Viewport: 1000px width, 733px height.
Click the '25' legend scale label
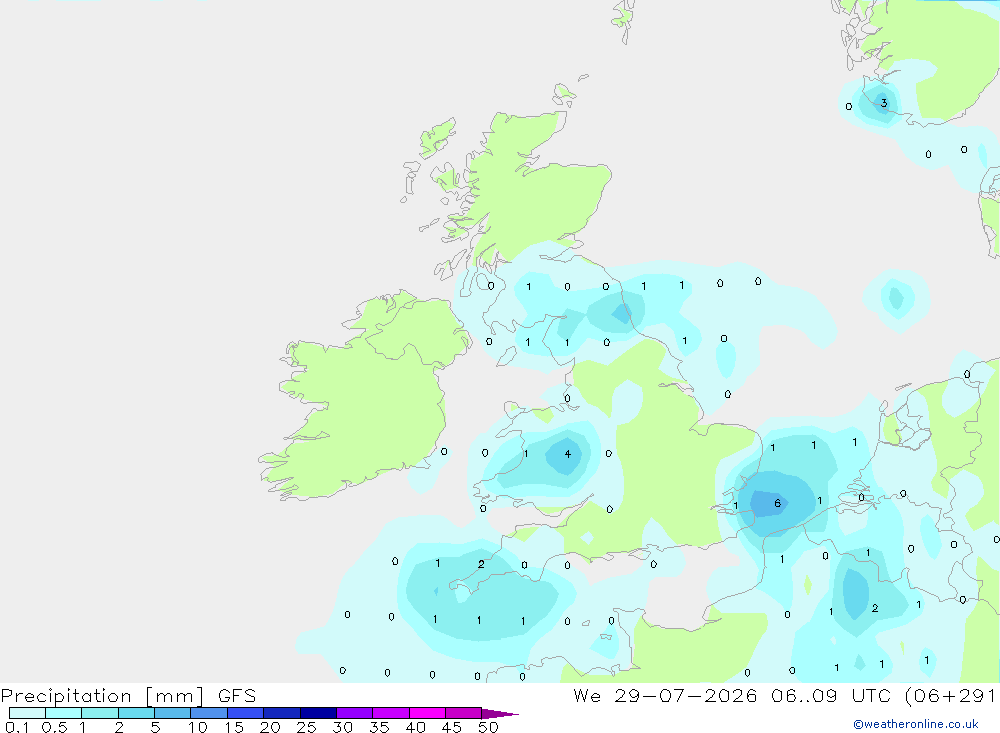[x=306, y=727]
